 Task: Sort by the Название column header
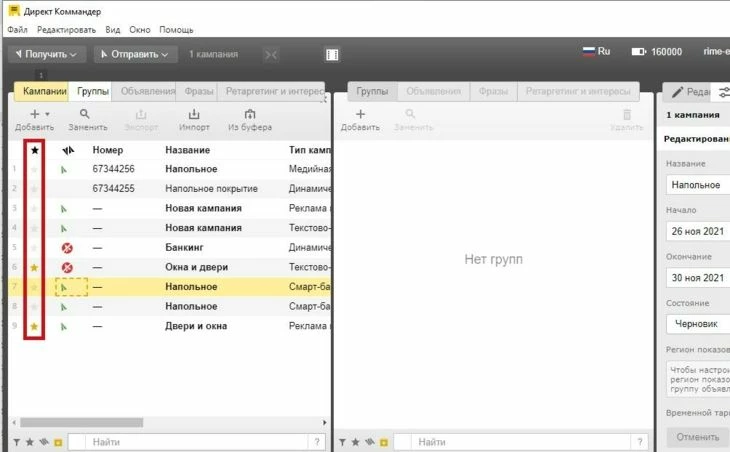coord(188,150)
